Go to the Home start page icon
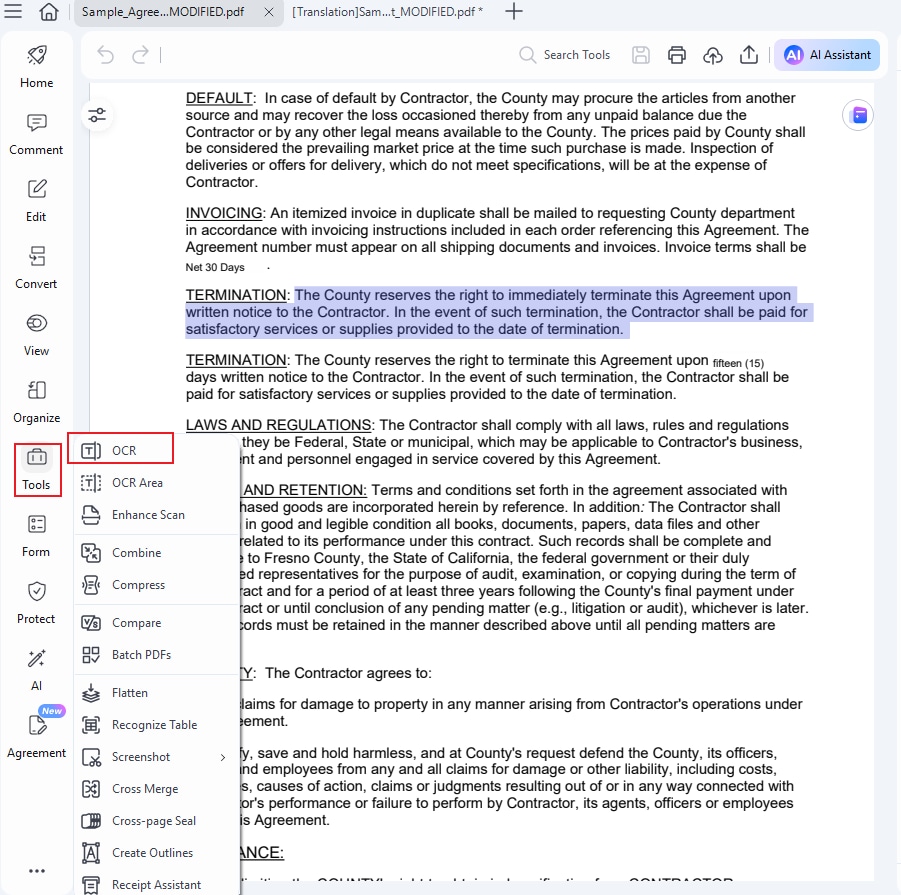The width and height of the screenshot is (901, 895). click(x=49, y=11)
